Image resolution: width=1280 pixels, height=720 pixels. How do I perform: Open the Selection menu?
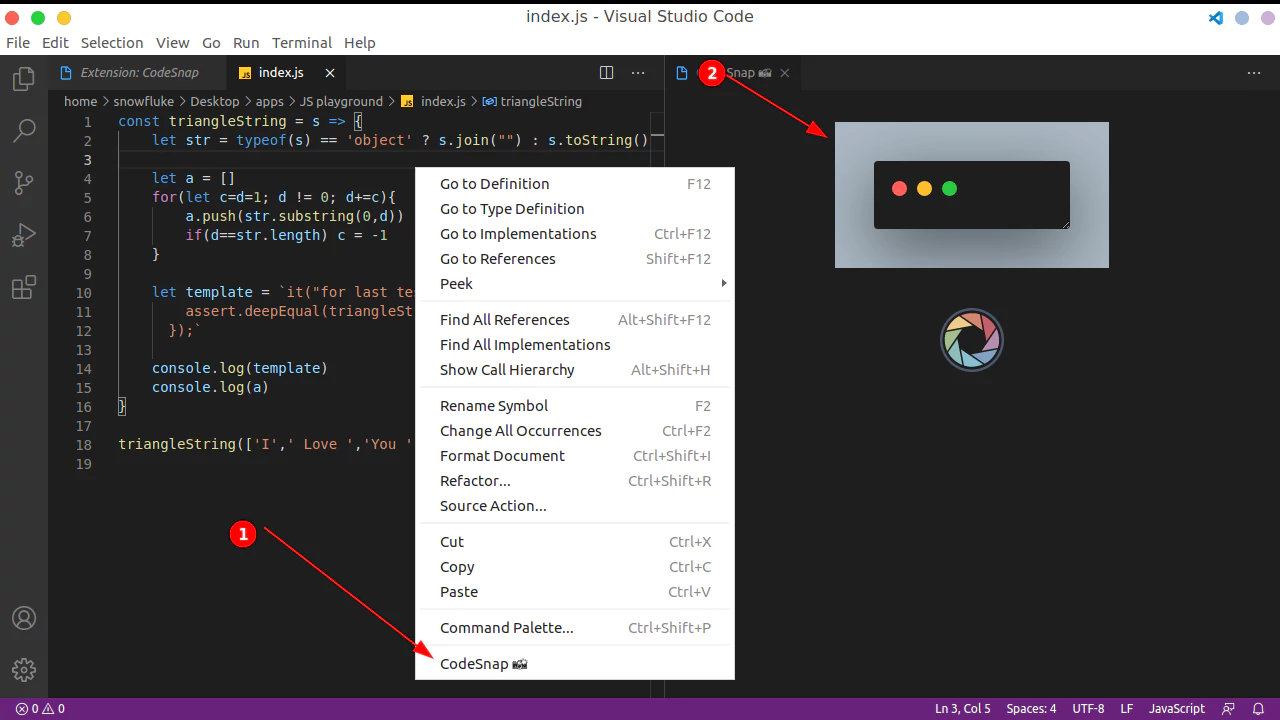[112, 43]
